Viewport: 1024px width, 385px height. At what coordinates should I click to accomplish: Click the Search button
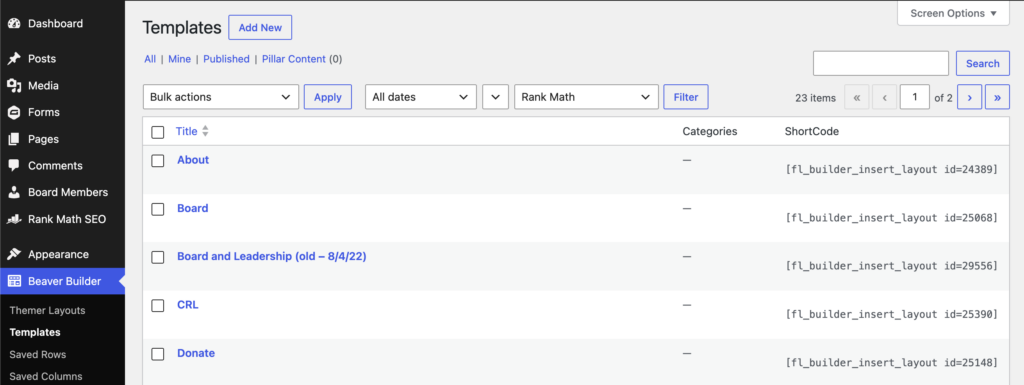pyautogui.click(x=983, y=63)
